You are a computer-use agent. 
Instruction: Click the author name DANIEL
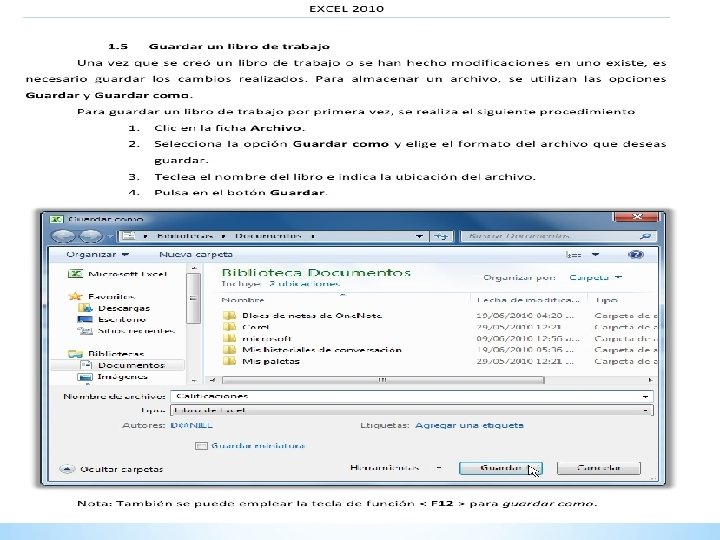pyautogui.click(x=191, y=425)
